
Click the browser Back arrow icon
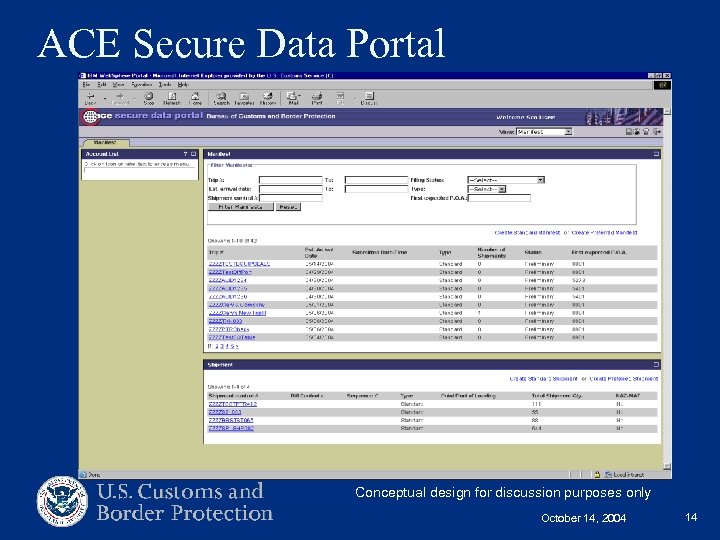(90, 96)
